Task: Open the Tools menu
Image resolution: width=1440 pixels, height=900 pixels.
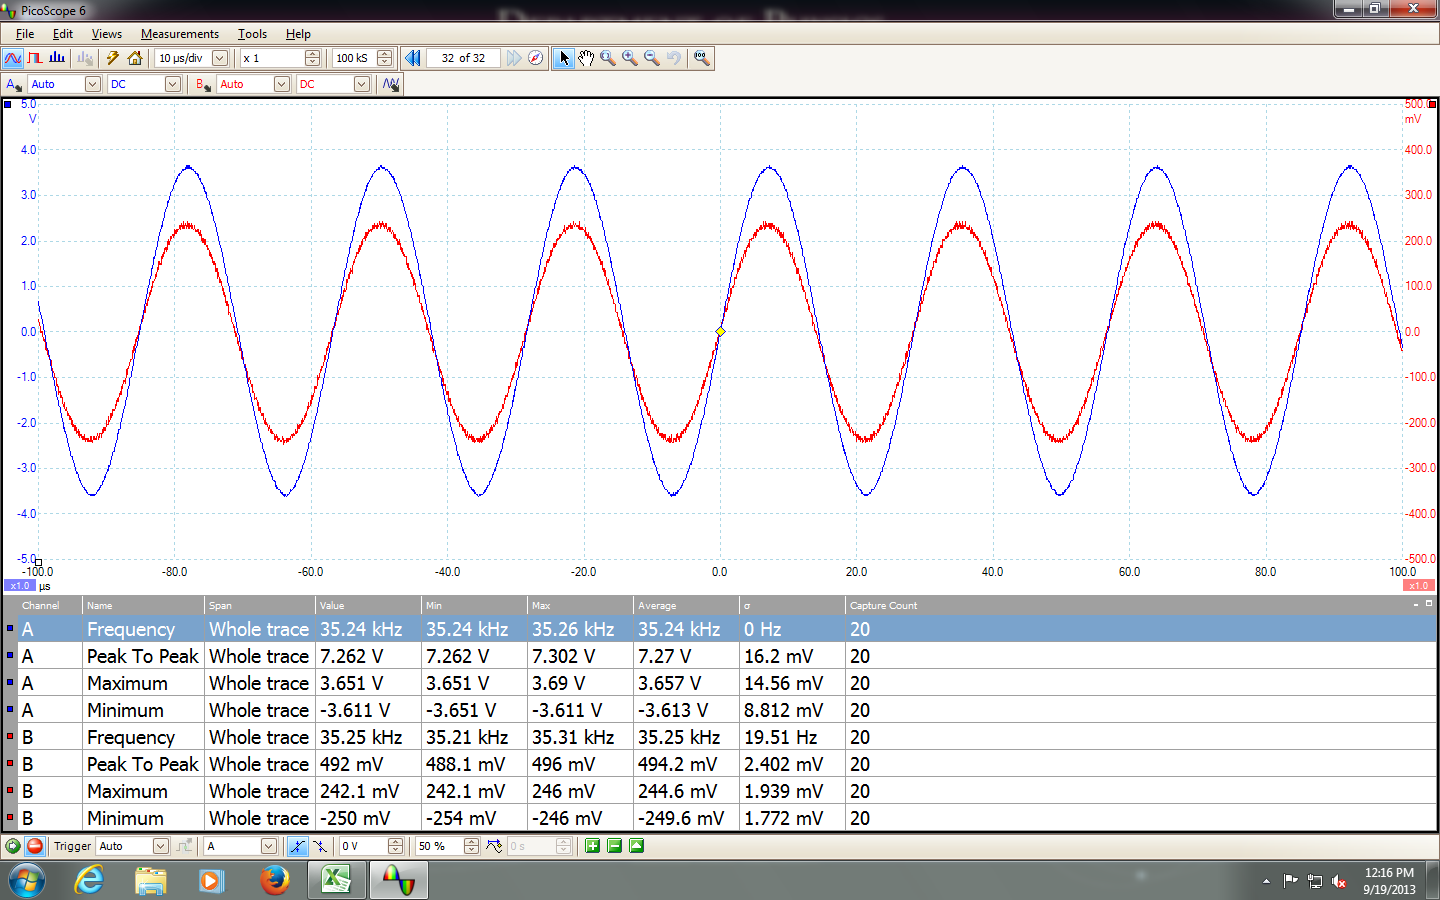Action: (252, 34)
